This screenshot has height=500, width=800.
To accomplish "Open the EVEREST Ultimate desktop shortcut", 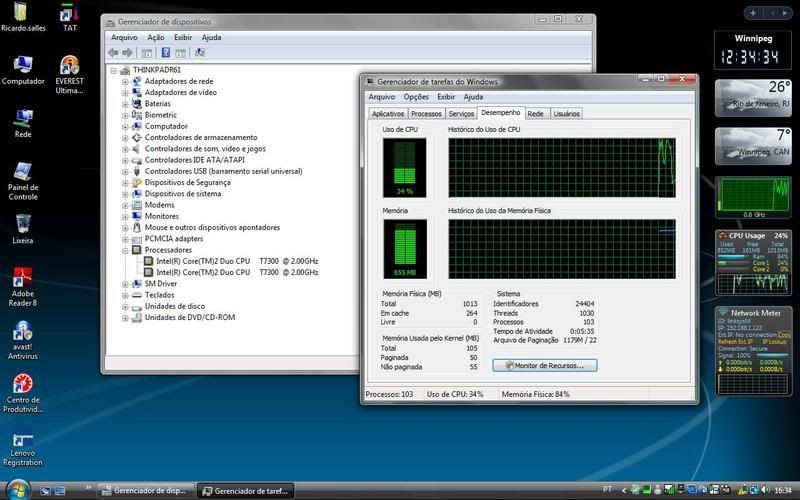I will click(69, 66).
